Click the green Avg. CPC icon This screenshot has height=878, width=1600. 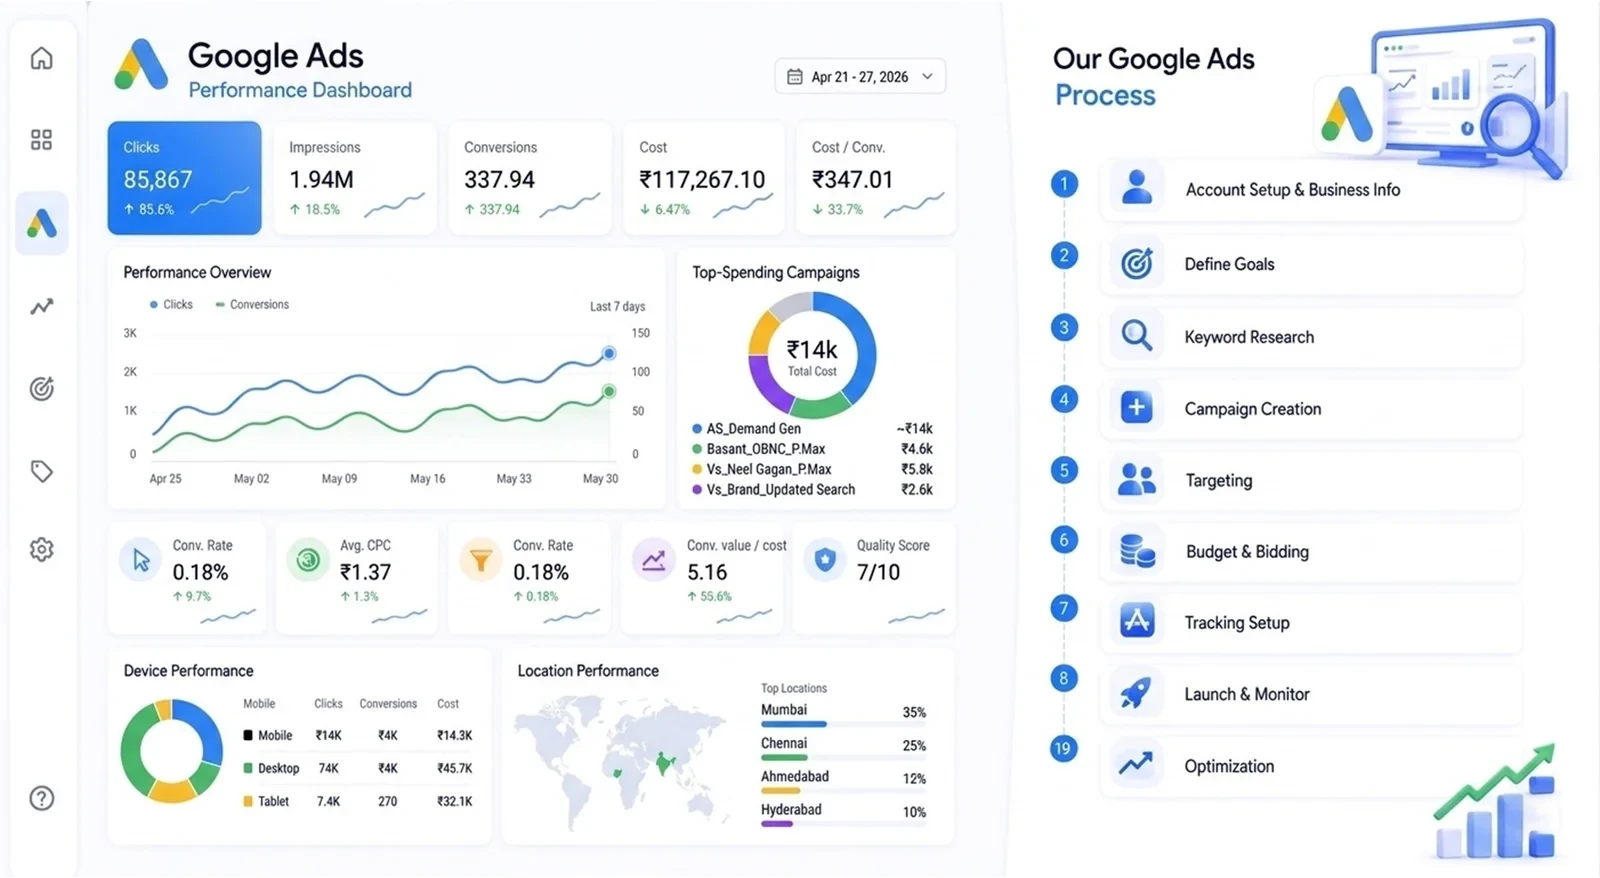pos(308,560)
